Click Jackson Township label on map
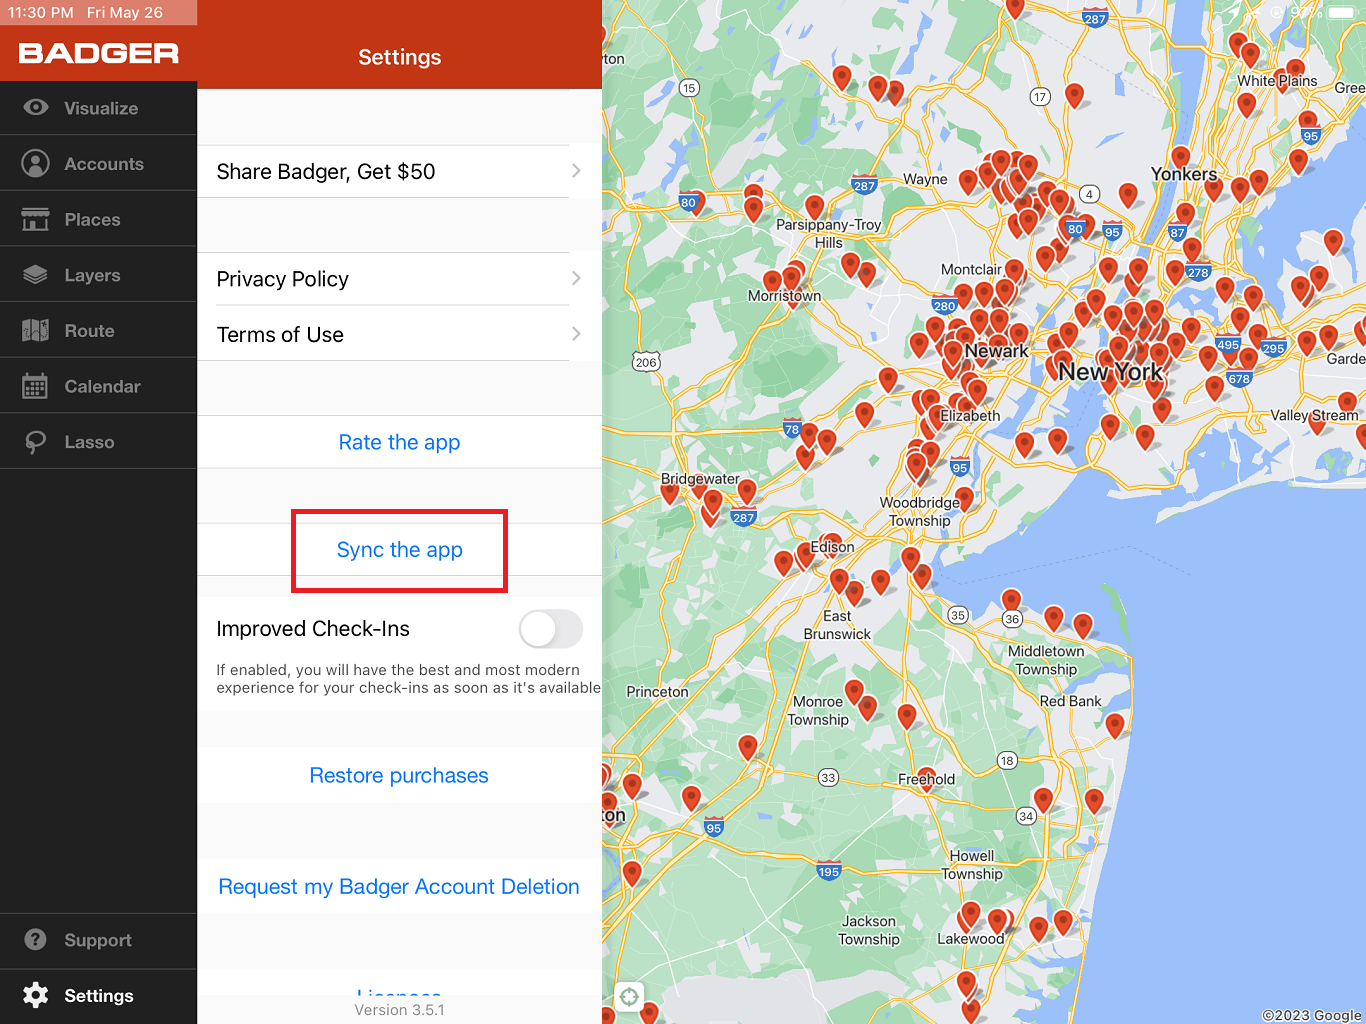1366x1024 pixels. point(869,930)
